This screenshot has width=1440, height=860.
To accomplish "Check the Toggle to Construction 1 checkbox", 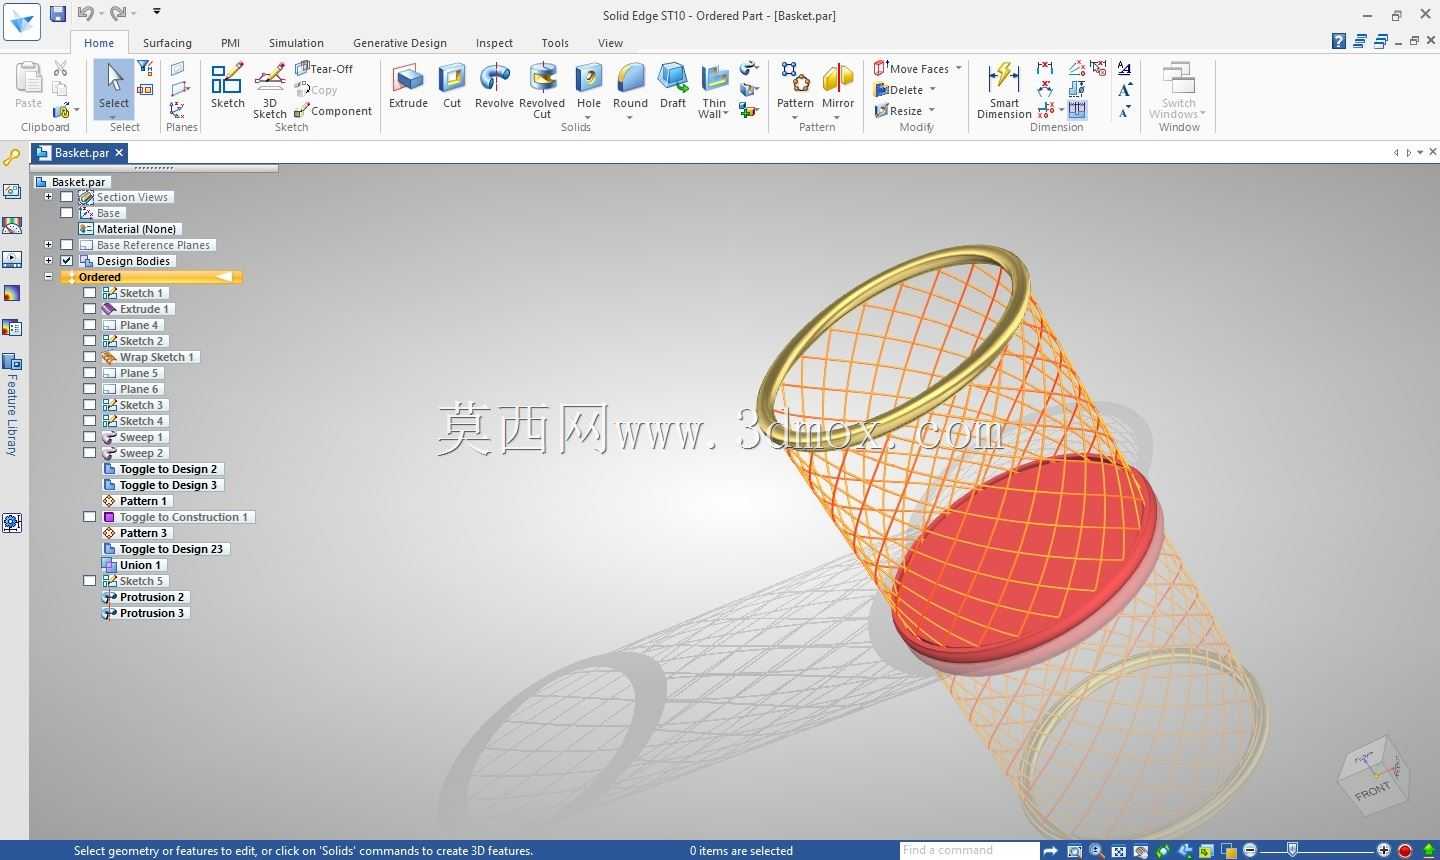I will (x=90, y=517).
